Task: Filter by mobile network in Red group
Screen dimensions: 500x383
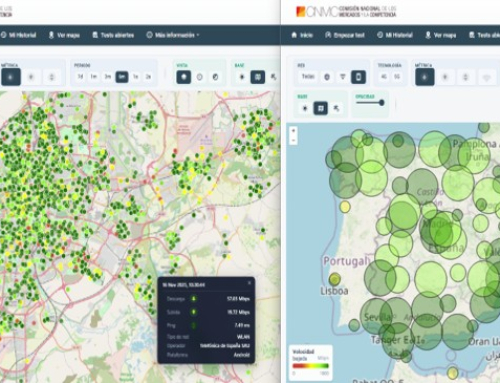Action: point(358,77)
